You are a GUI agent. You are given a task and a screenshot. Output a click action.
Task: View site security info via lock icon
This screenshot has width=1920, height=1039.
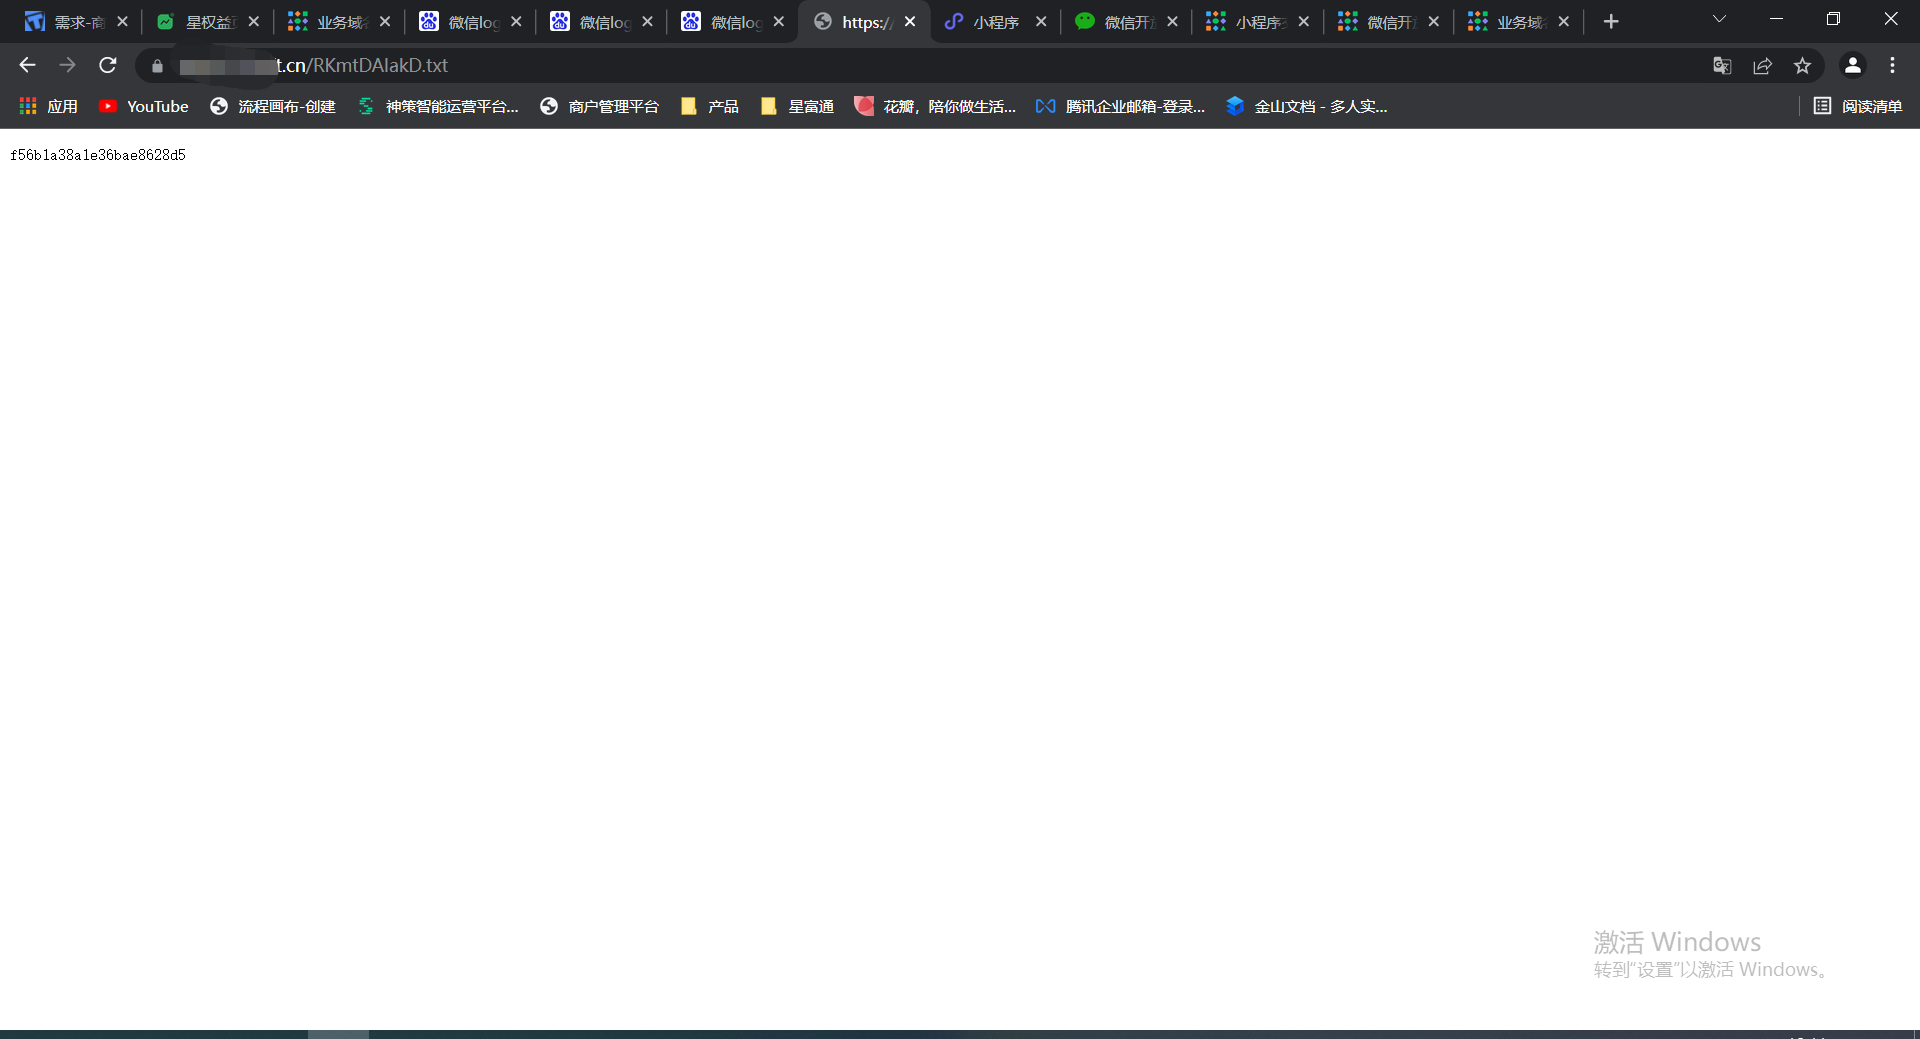point(157,66)
